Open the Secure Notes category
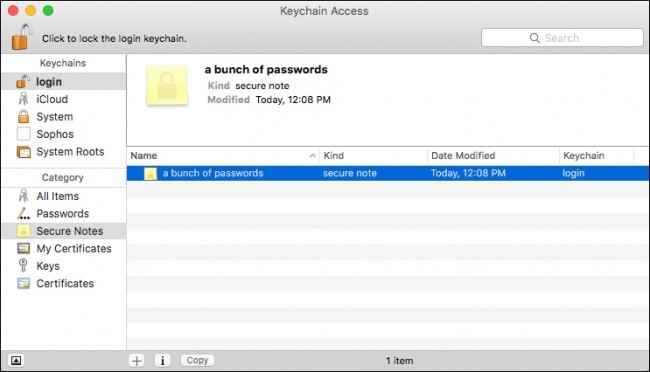The image size is (650, 372). point(63,231)
